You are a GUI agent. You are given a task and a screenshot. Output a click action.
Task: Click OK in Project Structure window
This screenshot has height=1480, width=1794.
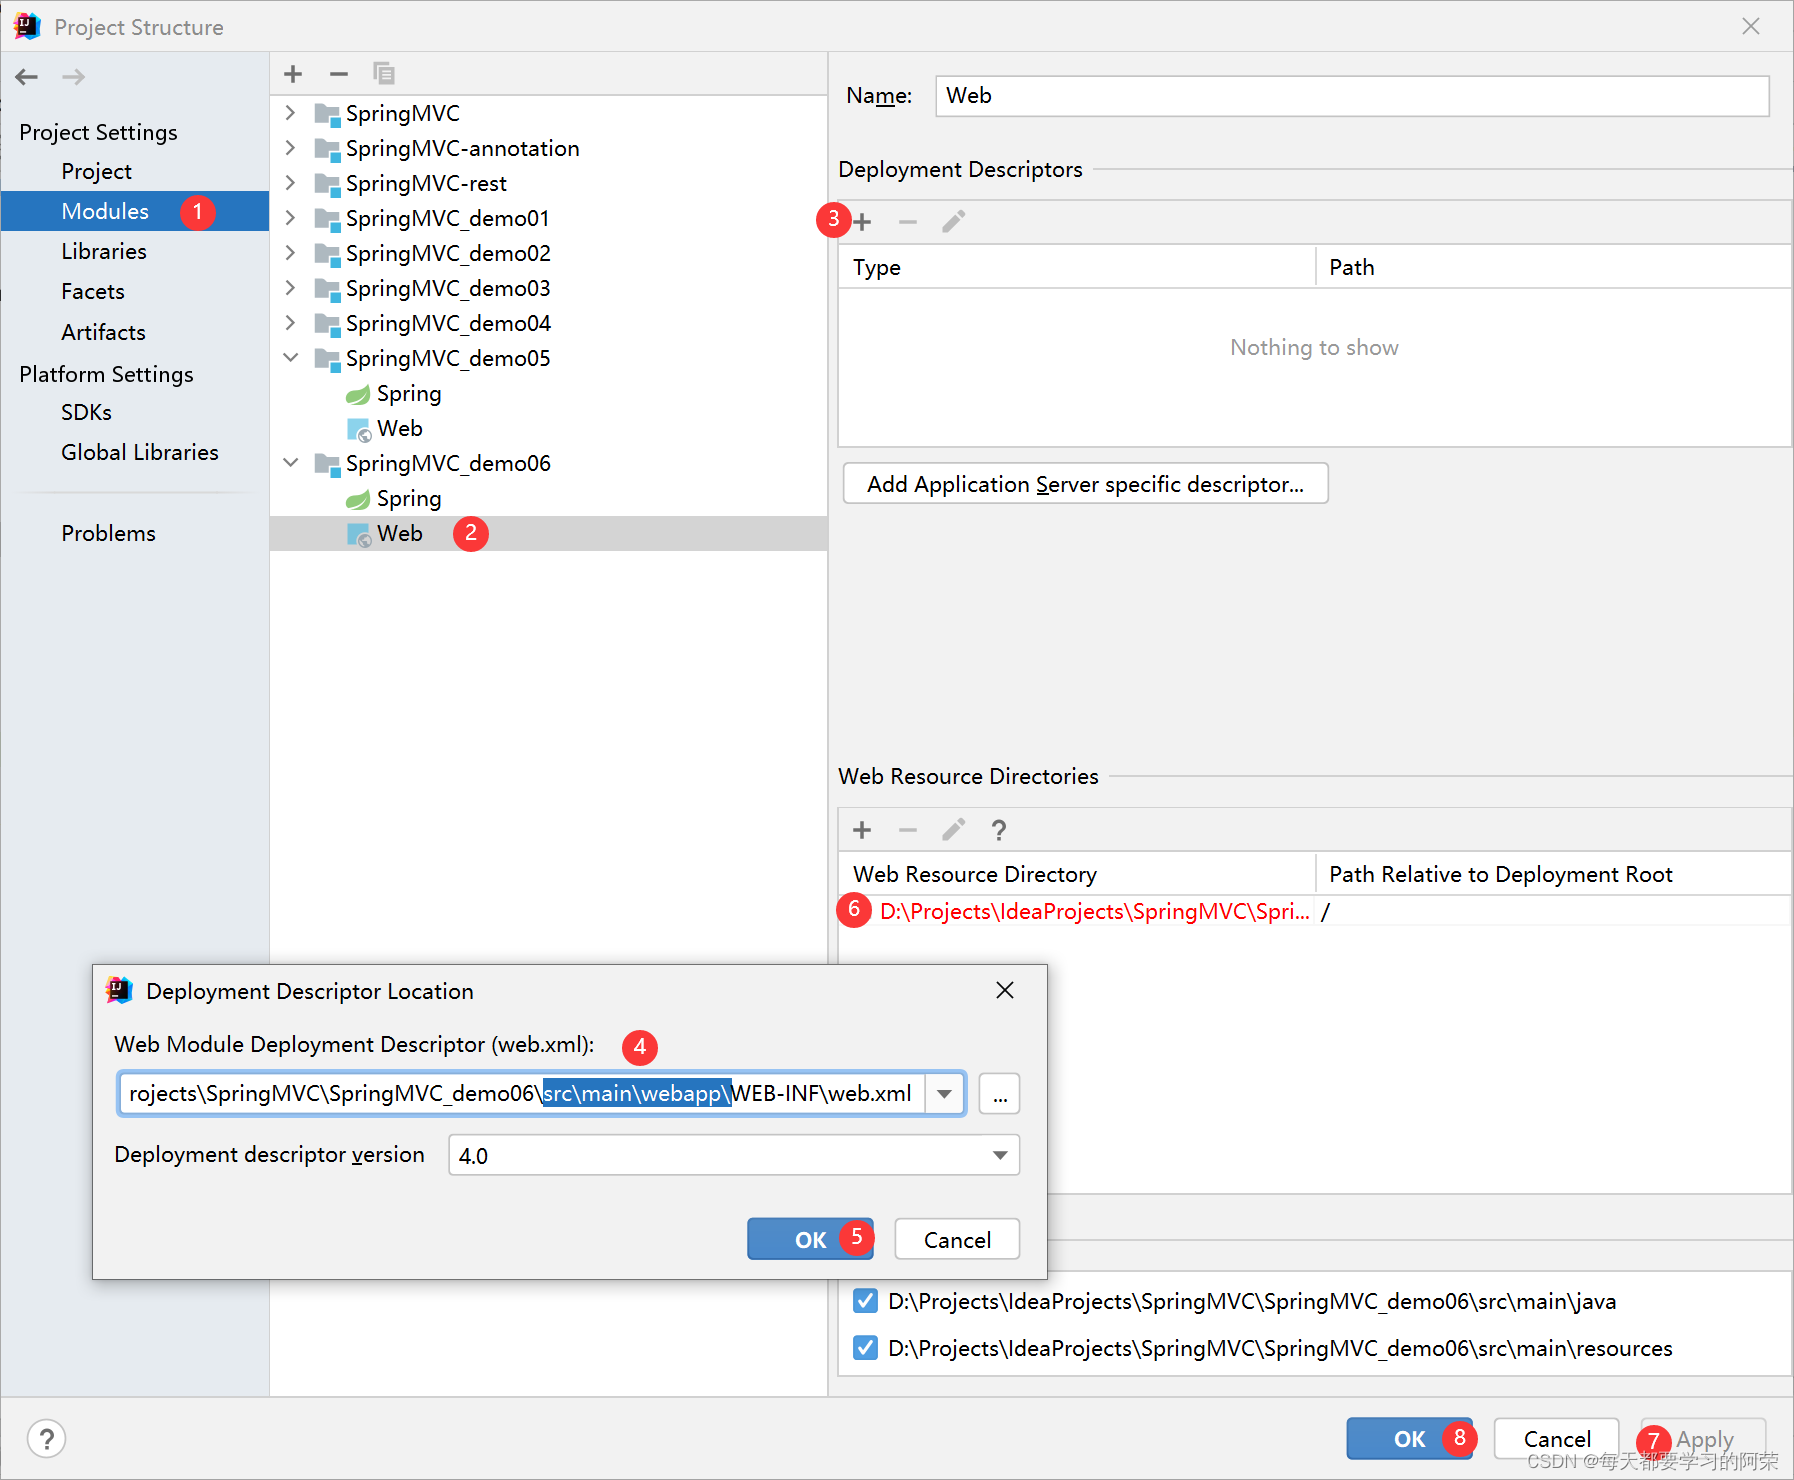click(1410, 1439)
